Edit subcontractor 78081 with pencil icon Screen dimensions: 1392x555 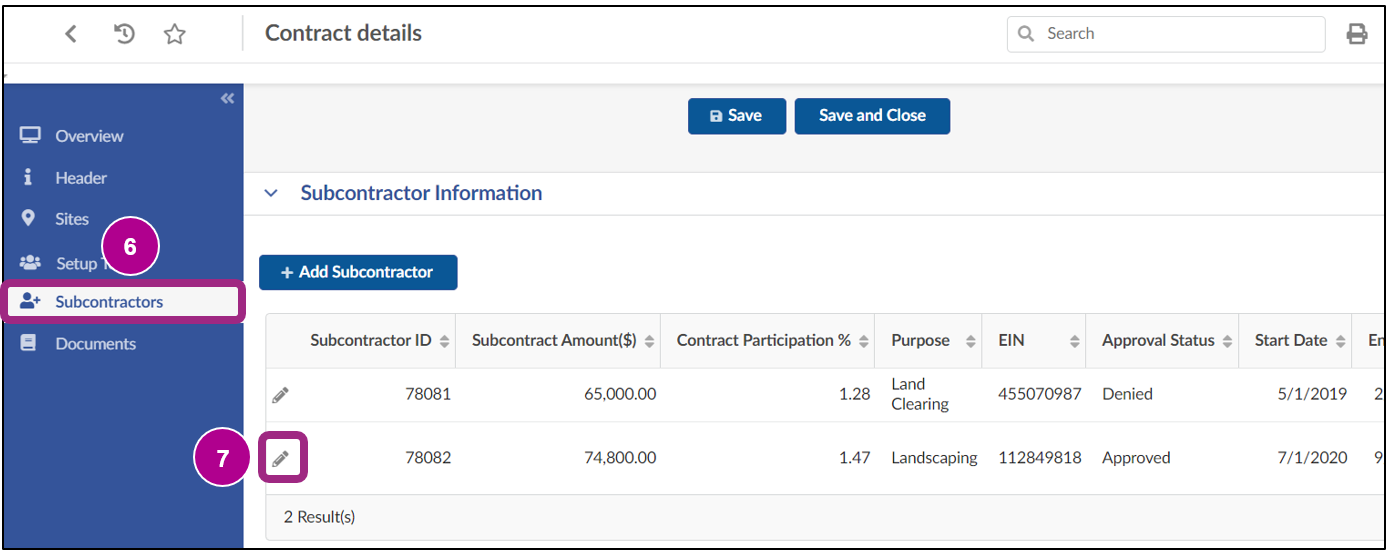click(281, 395)
